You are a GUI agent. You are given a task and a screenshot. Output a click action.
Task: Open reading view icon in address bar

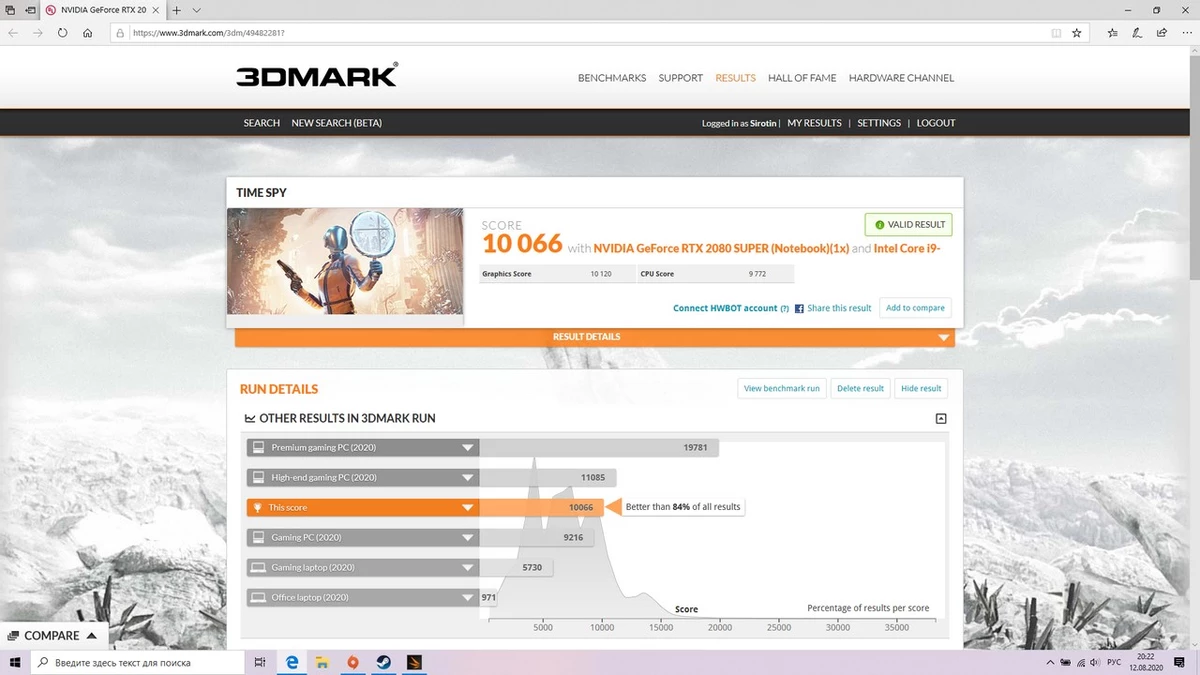[1056, 33]
